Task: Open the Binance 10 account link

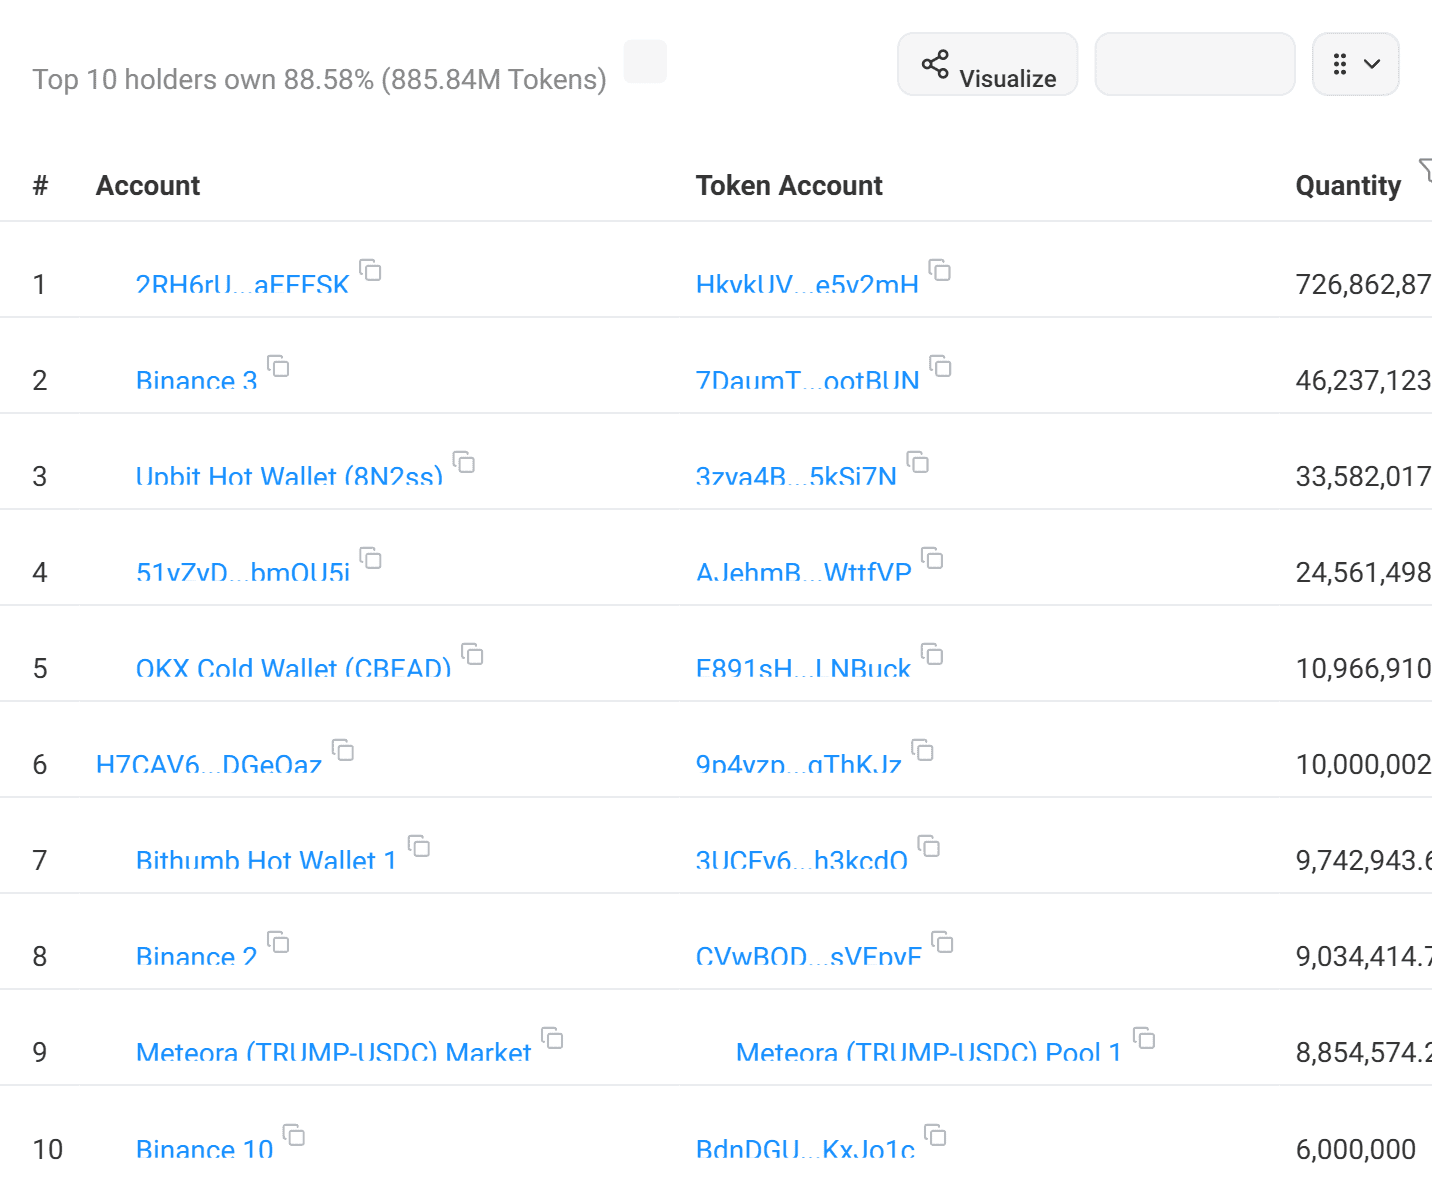Action: pyautogui.click(x=205, y=1150)
